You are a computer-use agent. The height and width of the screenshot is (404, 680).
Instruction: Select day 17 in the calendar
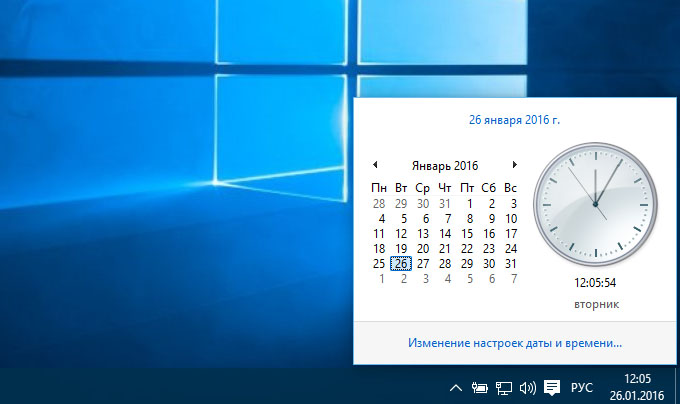tap(511, 234)
